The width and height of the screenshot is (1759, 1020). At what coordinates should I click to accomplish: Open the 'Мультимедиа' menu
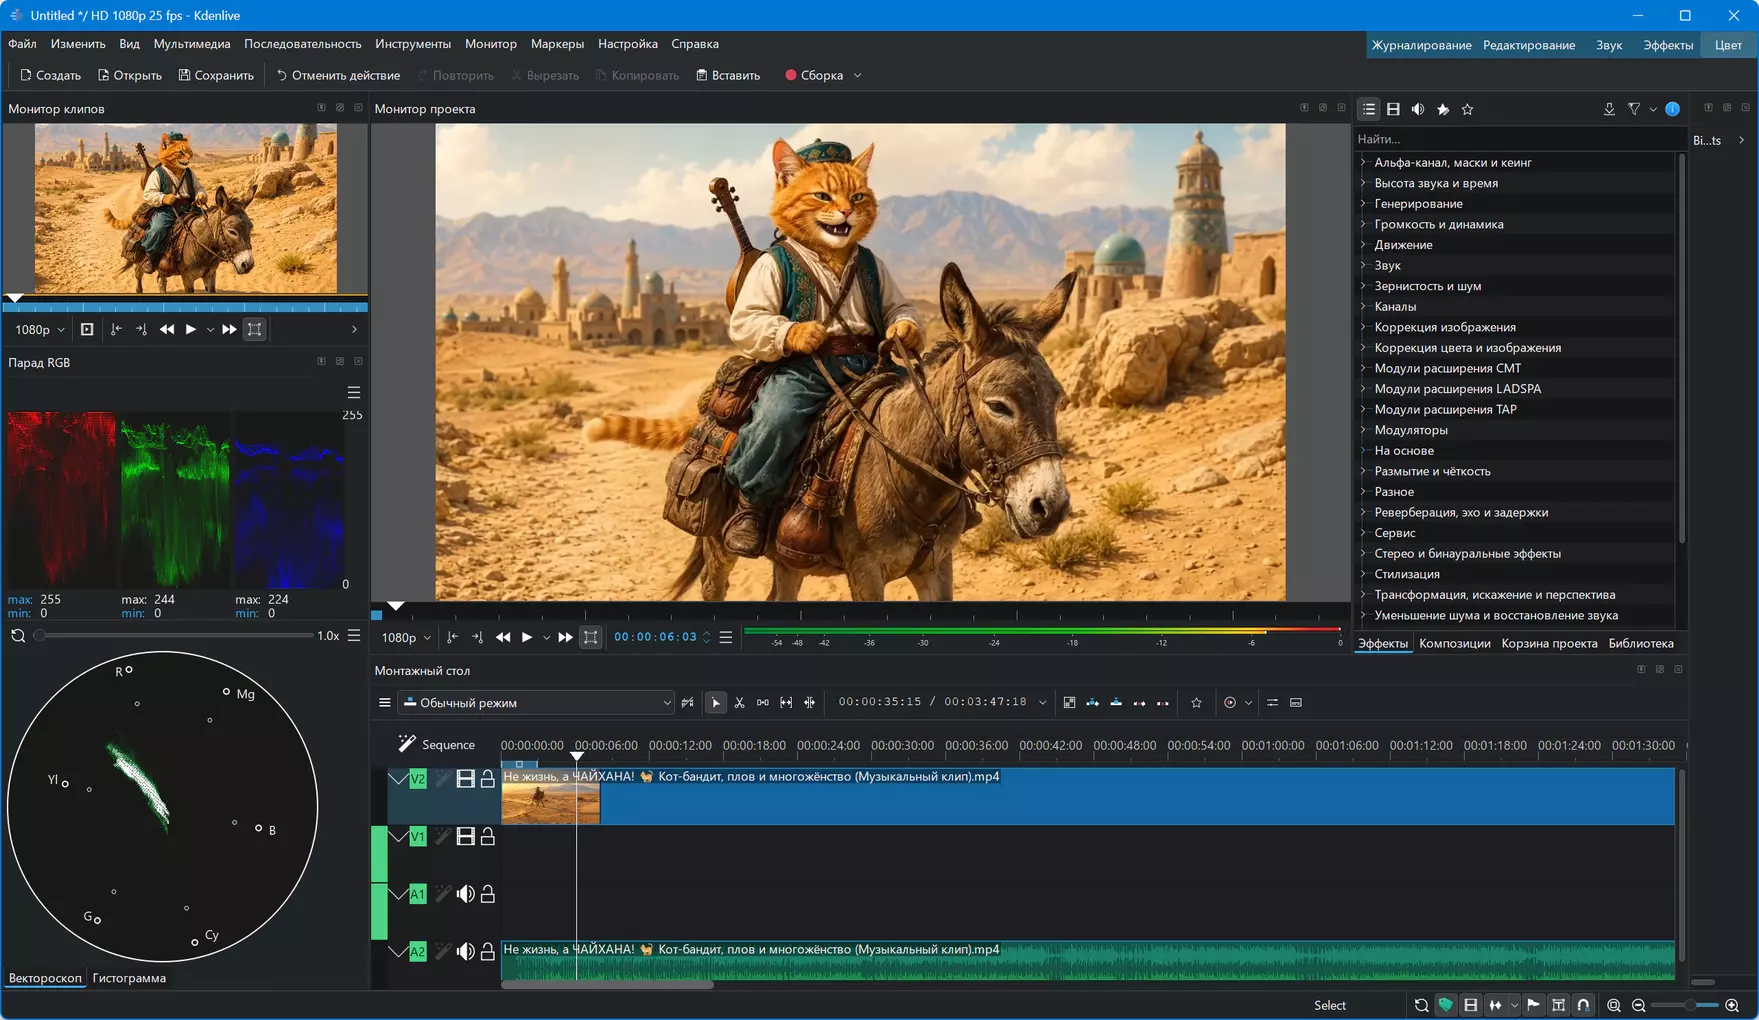click(x=192, y=44)
